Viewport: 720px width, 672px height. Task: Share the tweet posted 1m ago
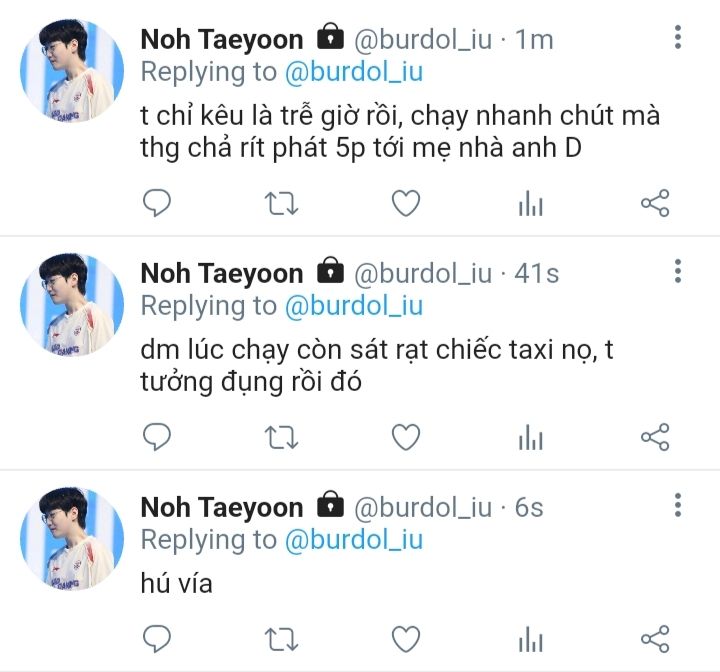[655, 203]
